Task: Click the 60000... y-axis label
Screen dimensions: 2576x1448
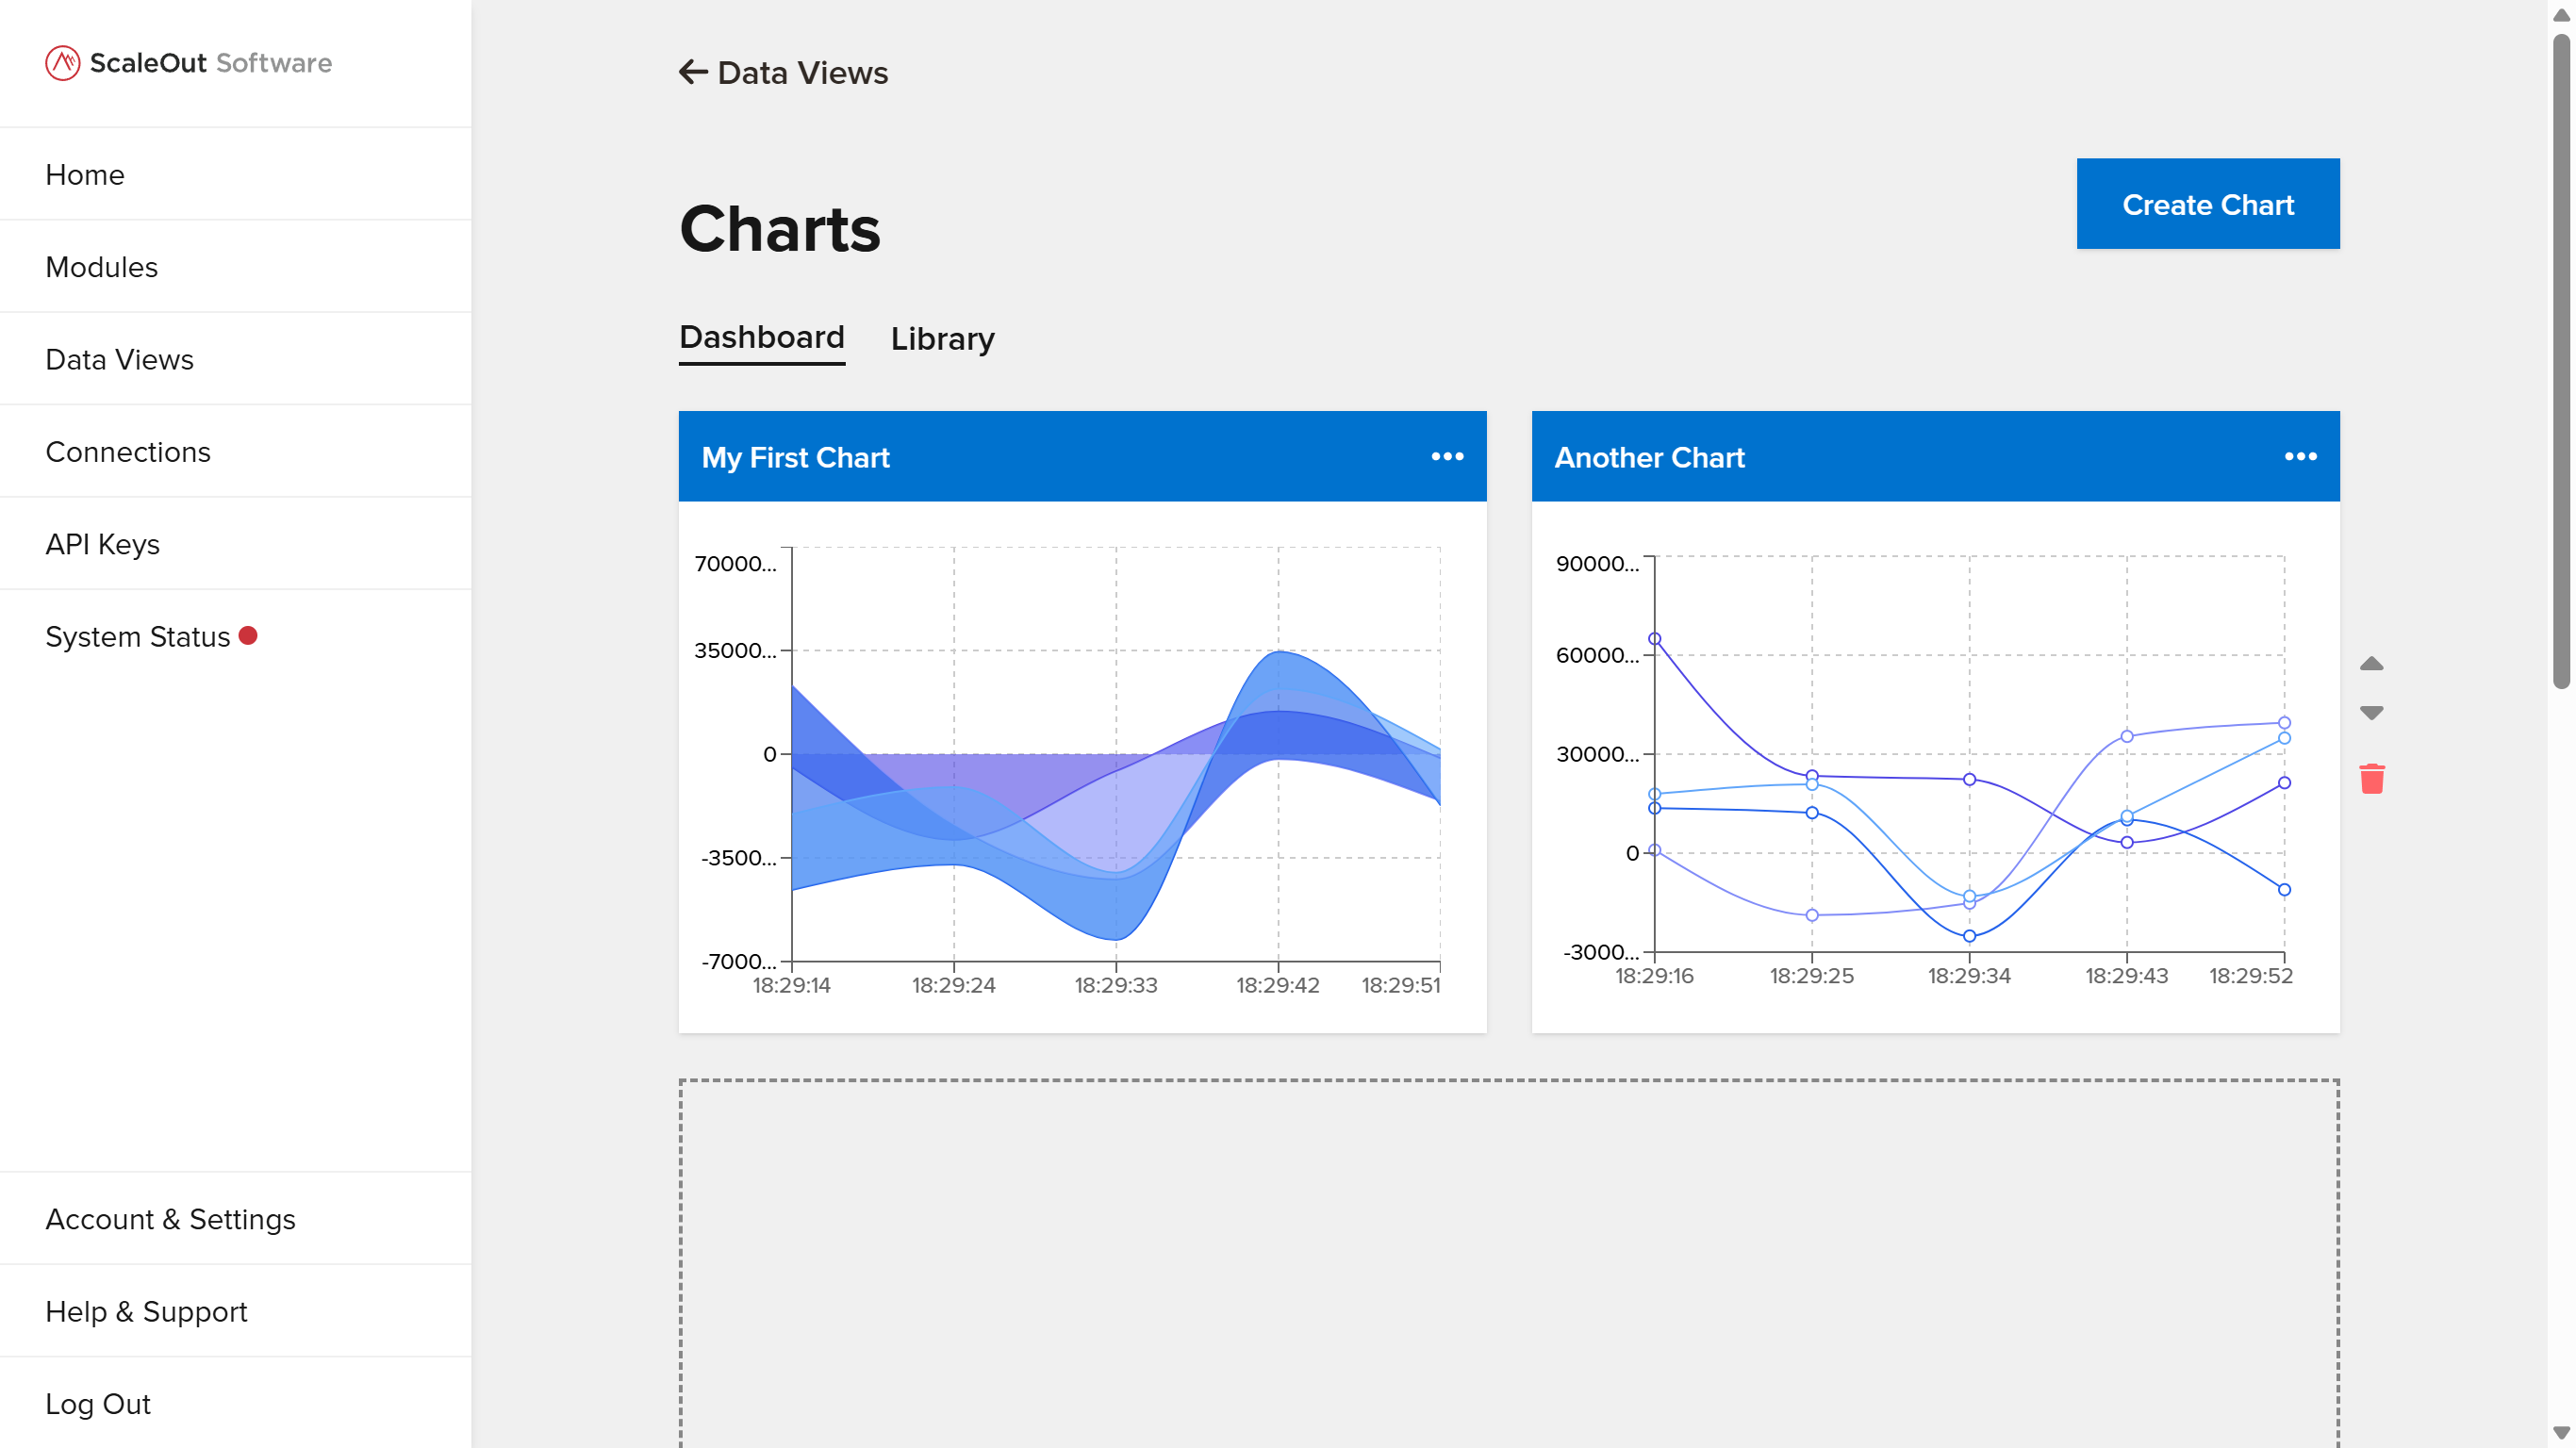Action: 1597,656
